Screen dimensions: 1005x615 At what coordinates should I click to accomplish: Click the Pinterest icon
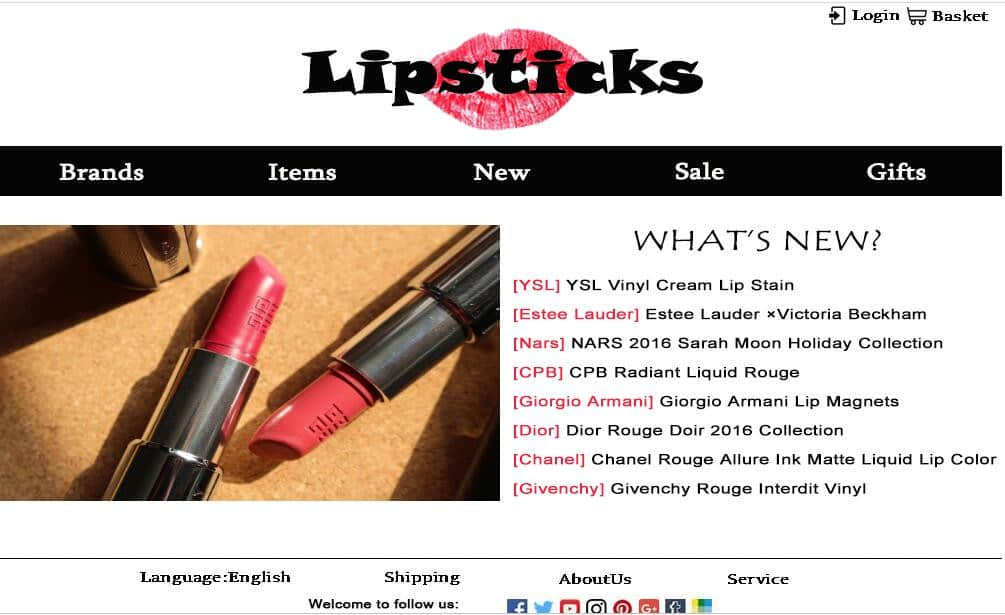click(622, 607)
